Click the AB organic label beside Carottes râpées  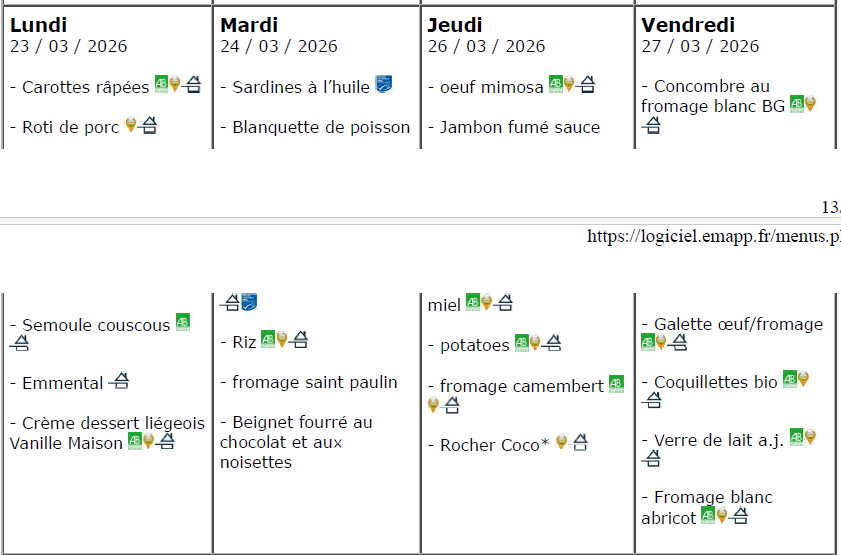tap(161, 85)
